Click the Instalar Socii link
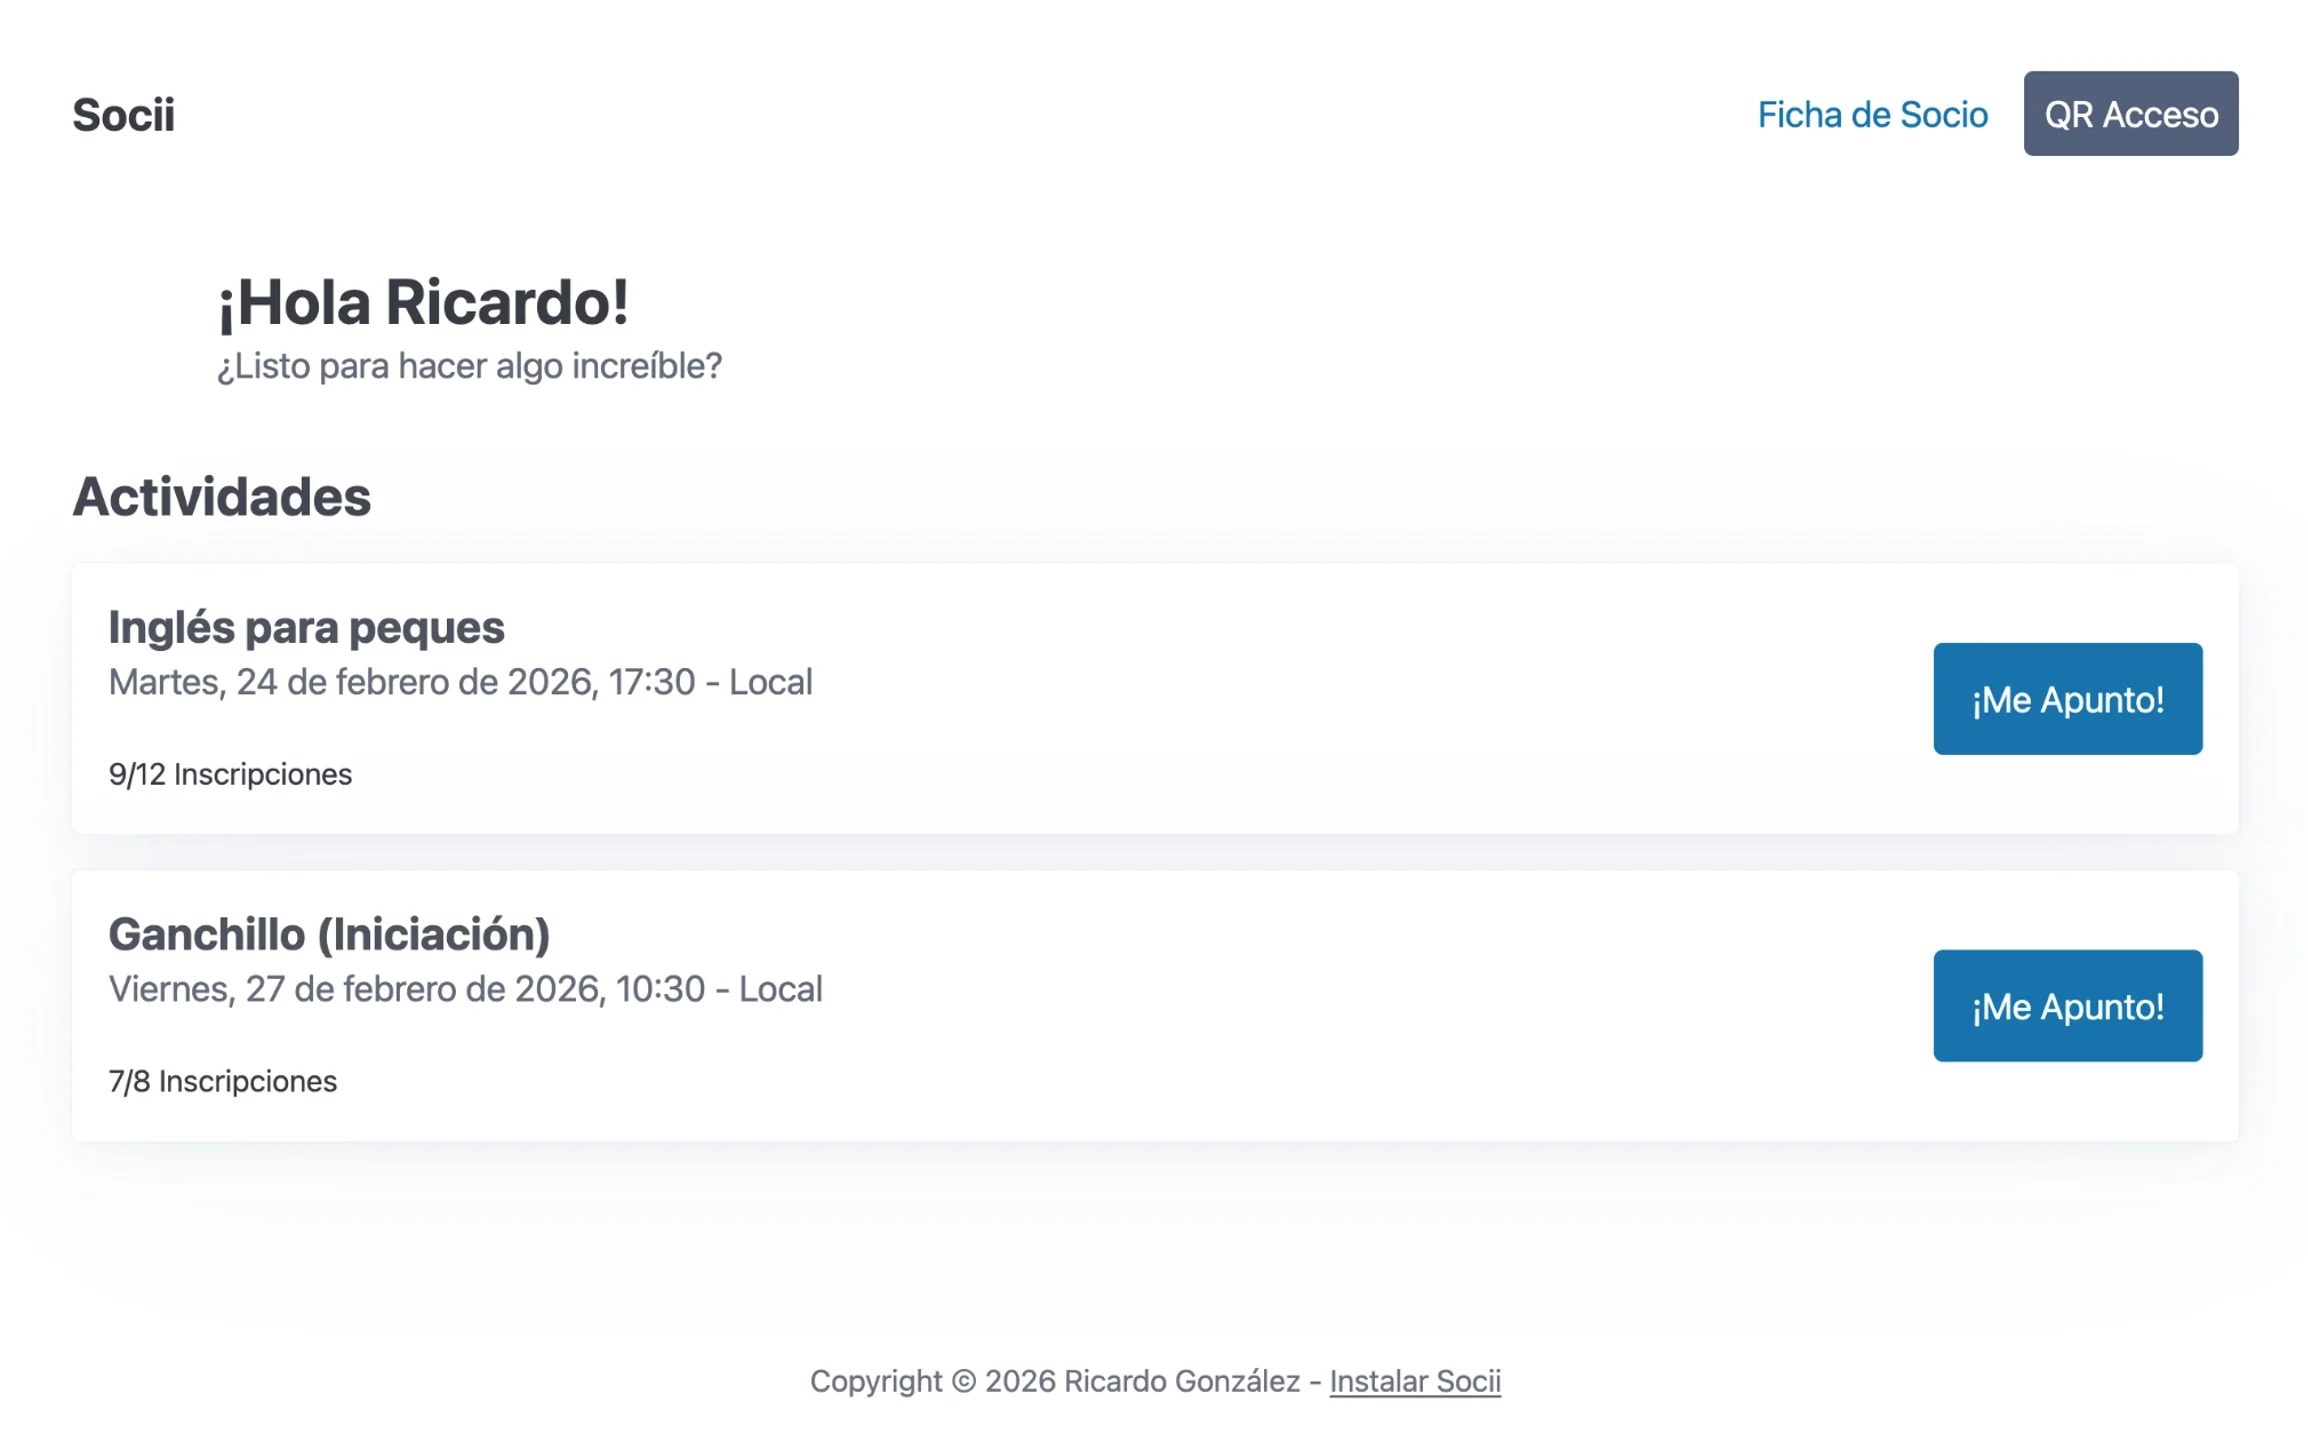This screenshot has height=1442, width=2308. [1414, 1381]
